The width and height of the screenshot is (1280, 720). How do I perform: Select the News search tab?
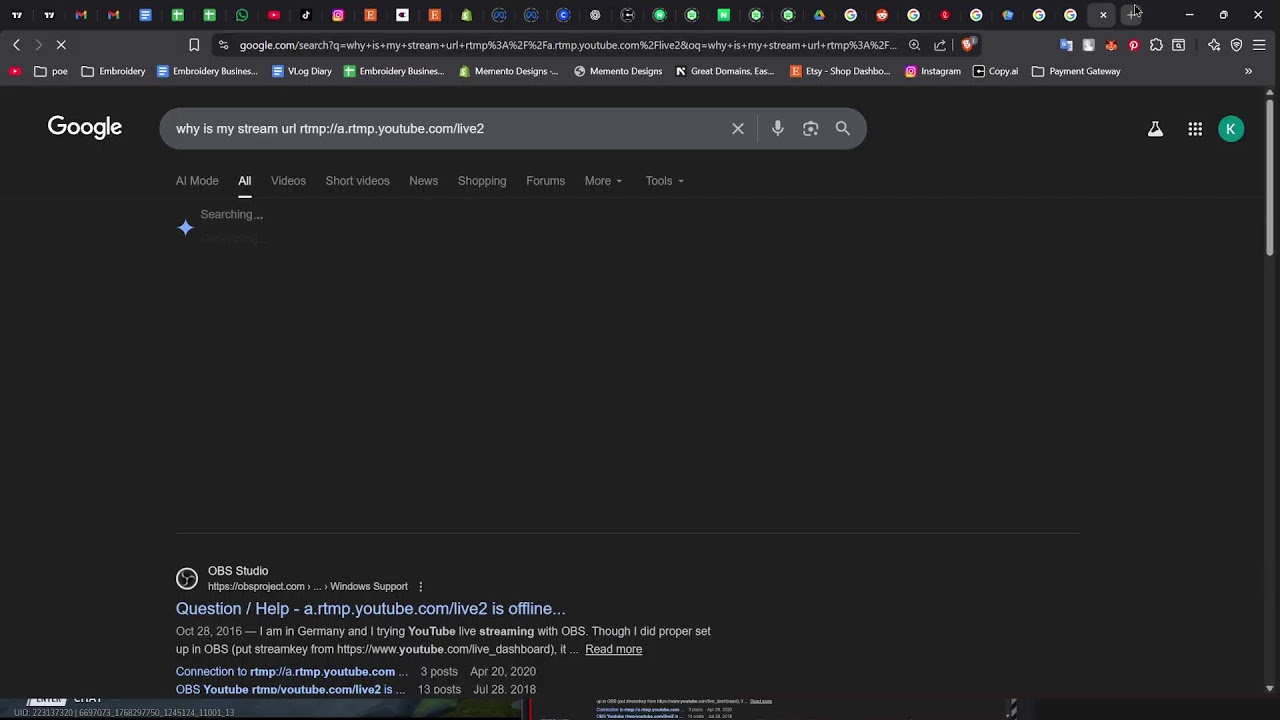[x=423, y=181]
